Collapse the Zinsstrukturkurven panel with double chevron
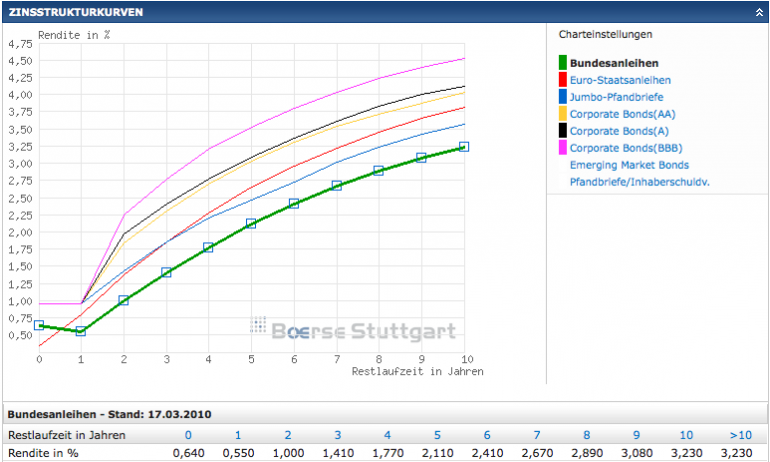This screenshot has width=770, height=462. pyautogui.click(x=759, y=12)
